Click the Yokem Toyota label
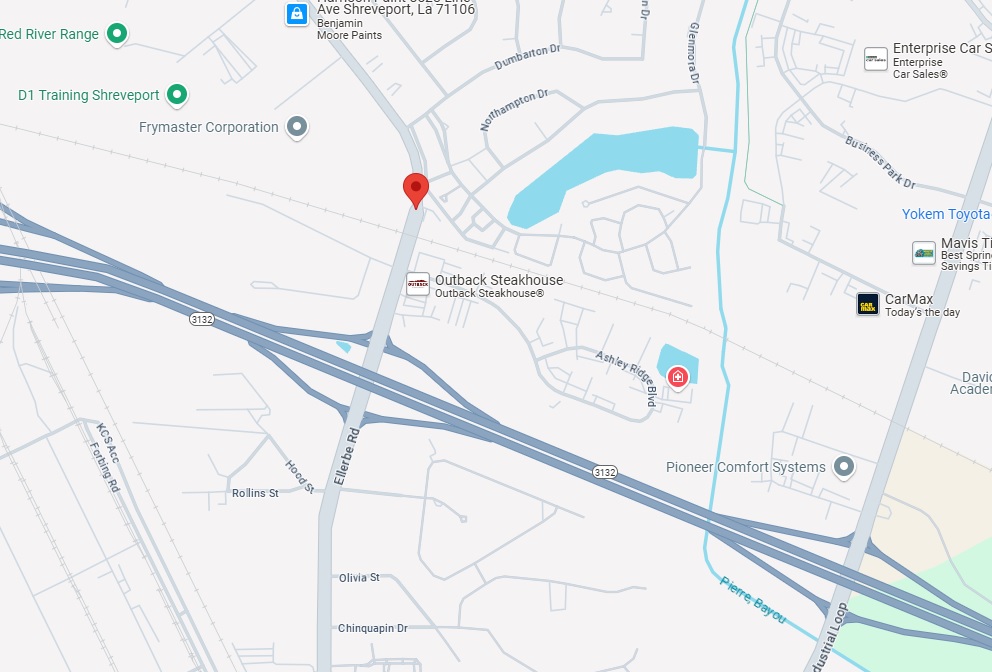This screenshot has height=672, width=992. pos(946,215)
